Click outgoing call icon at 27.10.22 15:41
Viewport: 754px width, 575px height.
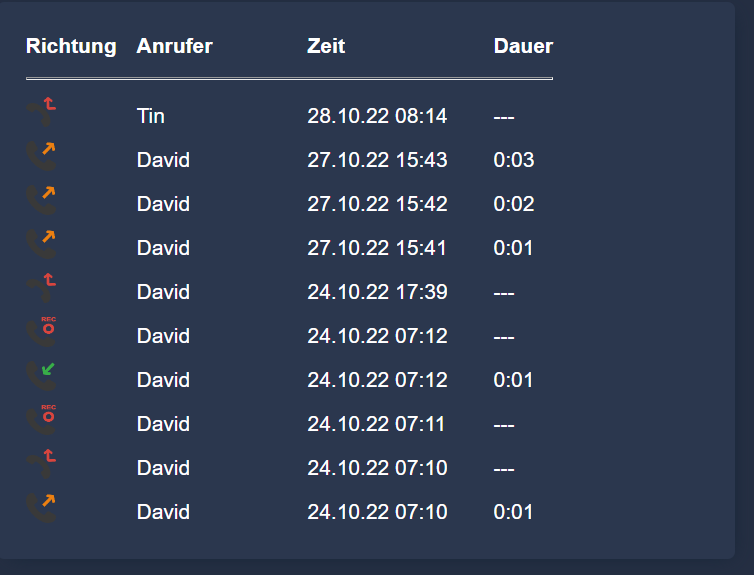(41, 245)
